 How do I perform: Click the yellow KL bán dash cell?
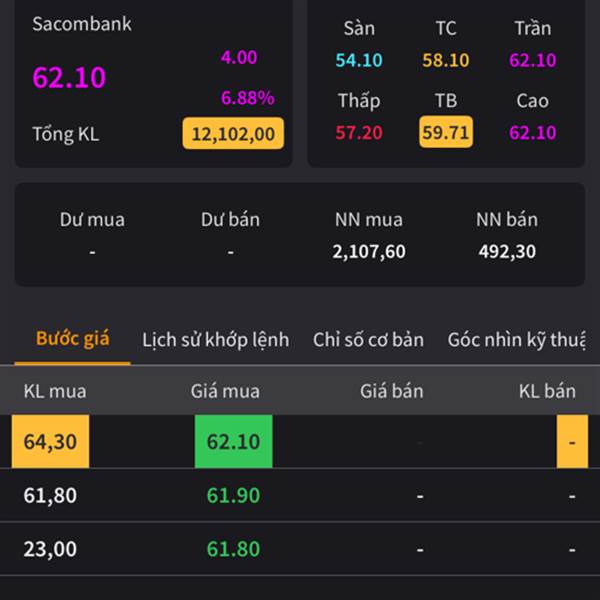pos(572,442)
